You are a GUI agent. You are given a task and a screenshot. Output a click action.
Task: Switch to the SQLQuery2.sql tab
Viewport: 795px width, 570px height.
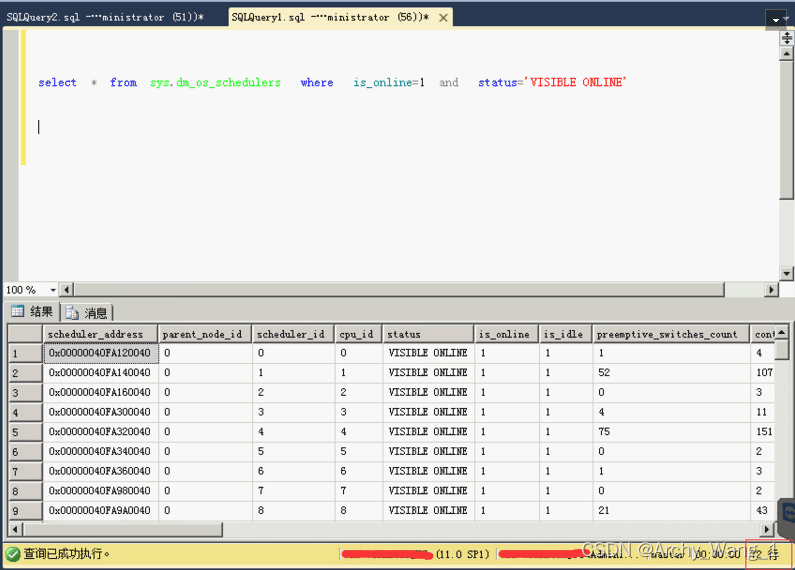(x=105, y=18)
